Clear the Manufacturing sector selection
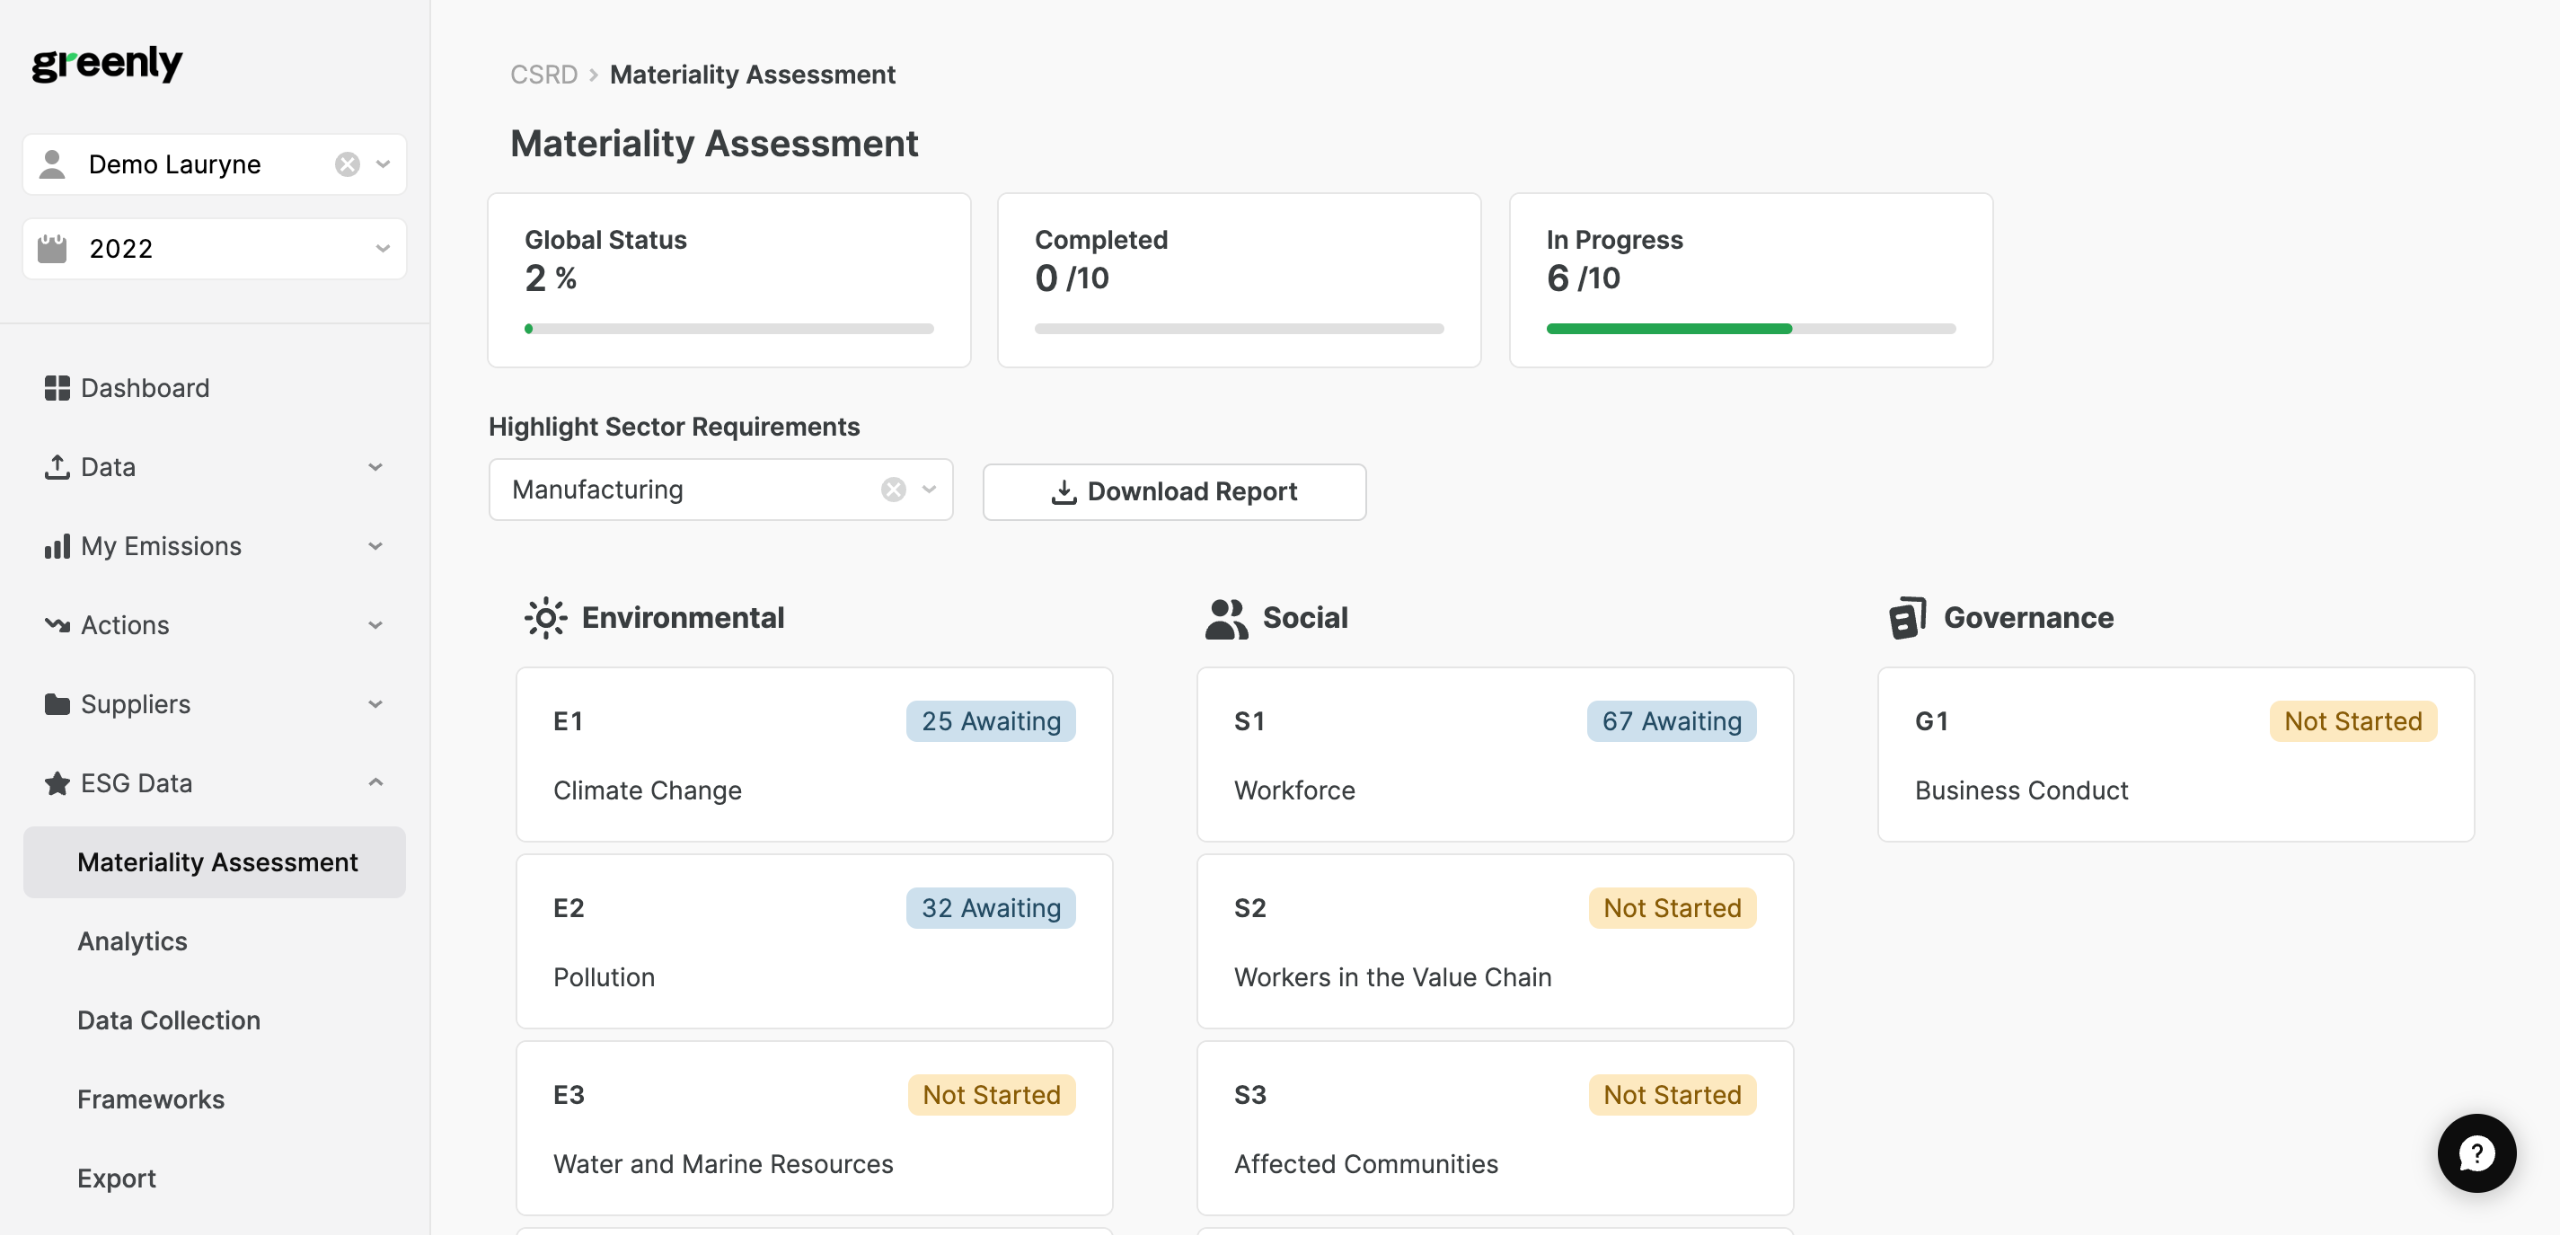Viewport: 2560px width, 1235px height. click(893, 490)
